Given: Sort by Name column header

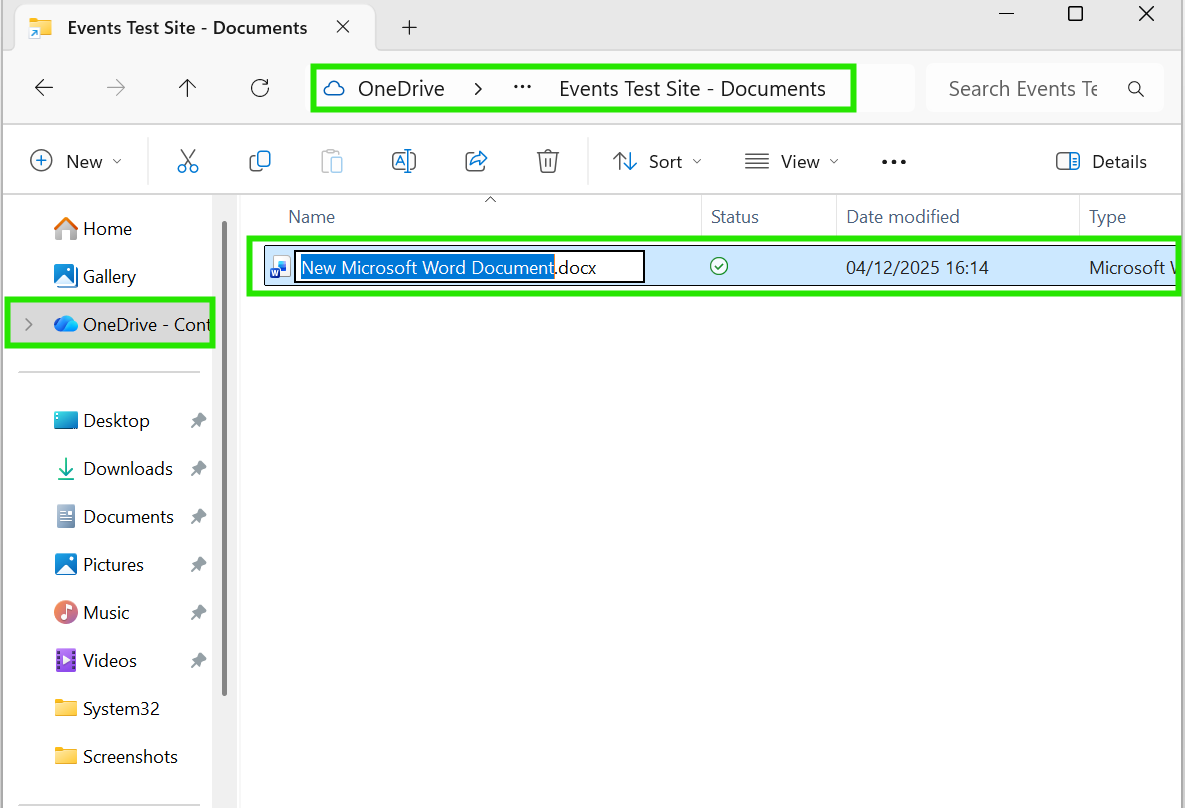Looking at the screenshot, I should click(x=311, y=217).
